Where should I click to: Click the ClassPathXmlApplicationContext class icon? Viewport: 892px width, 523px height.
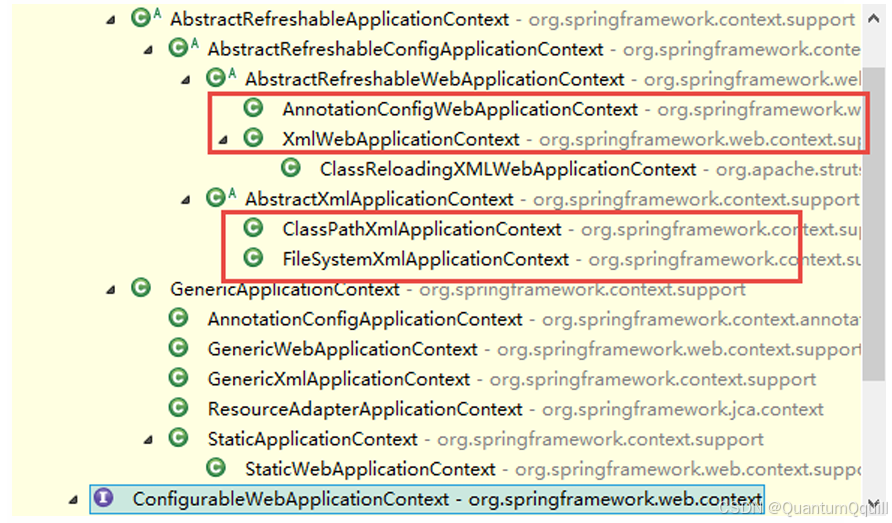[253, 228]
